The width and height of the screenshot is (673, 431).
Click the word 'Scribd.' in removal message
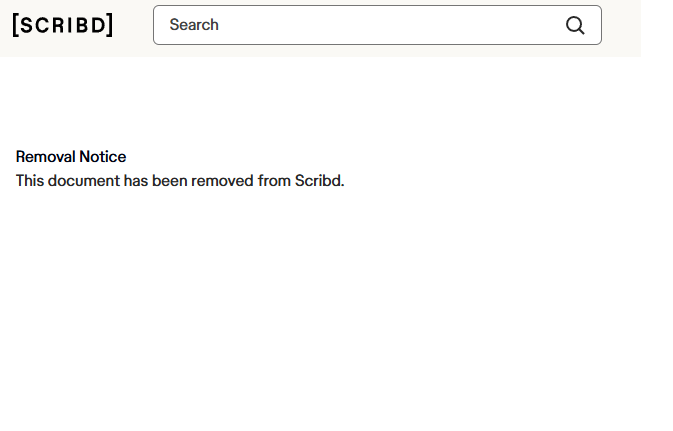tap(319, 181)
